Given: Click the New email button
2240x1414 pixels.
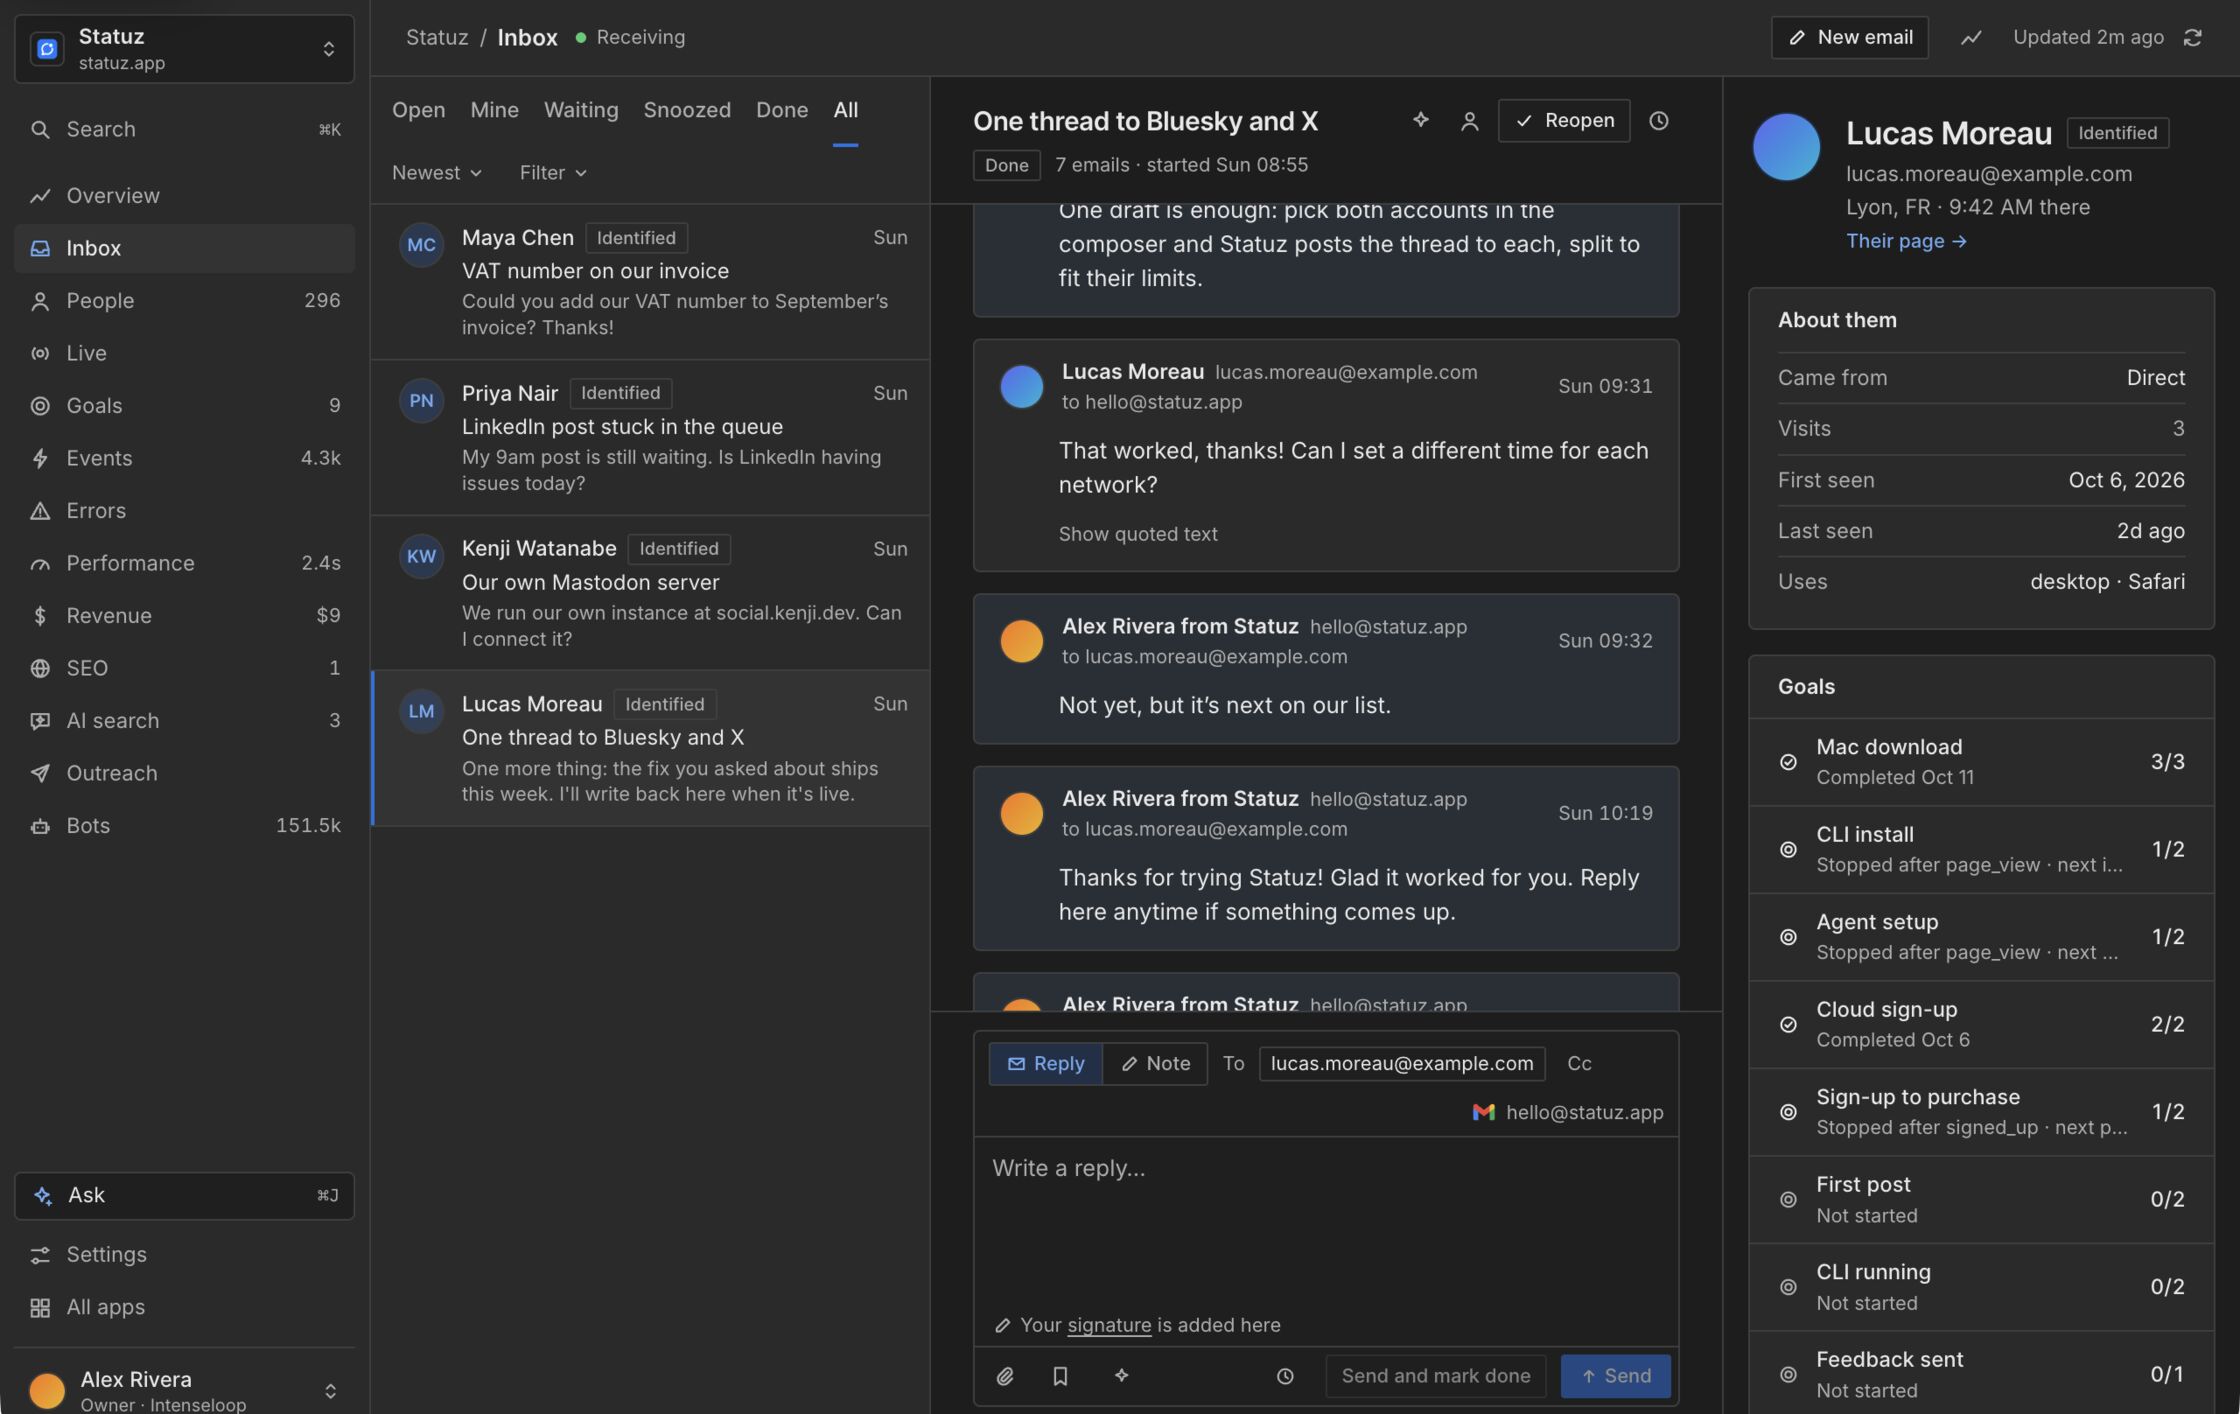Looking at the screenshot, I should [x=1850, y=37].
